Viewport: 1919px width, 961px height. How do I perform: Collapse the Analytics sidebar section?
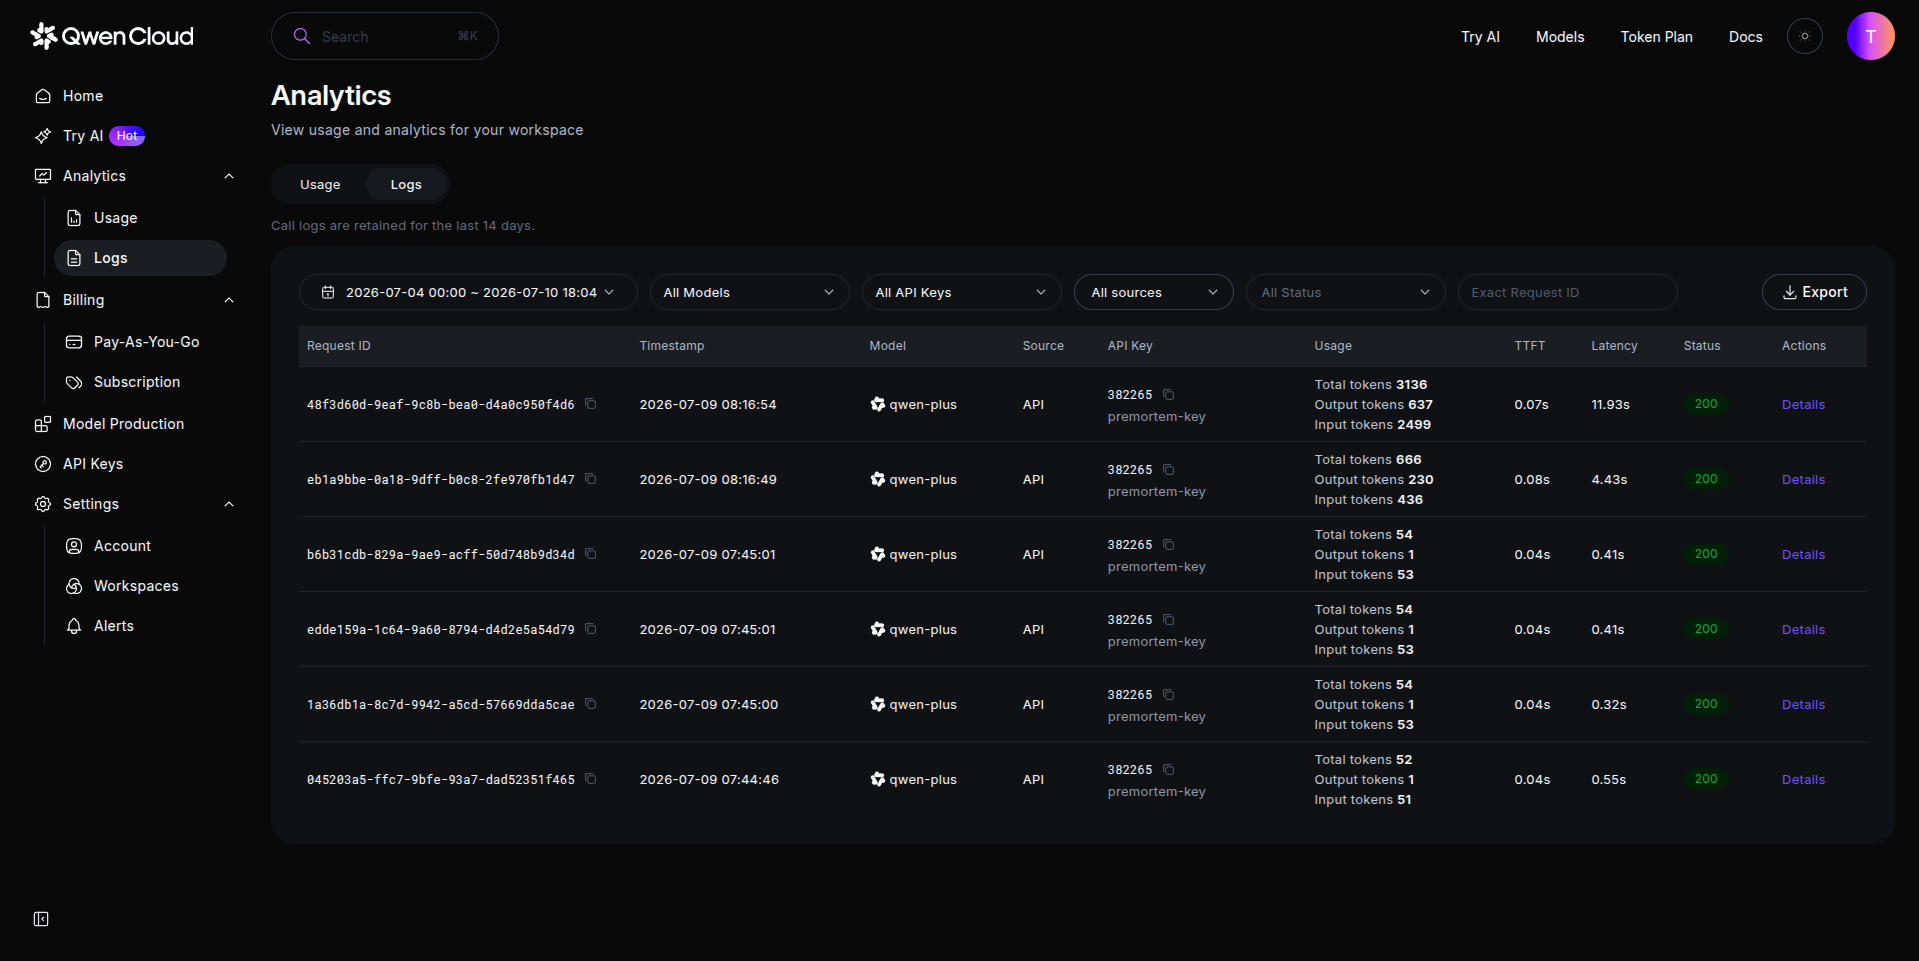pos(229,176)
